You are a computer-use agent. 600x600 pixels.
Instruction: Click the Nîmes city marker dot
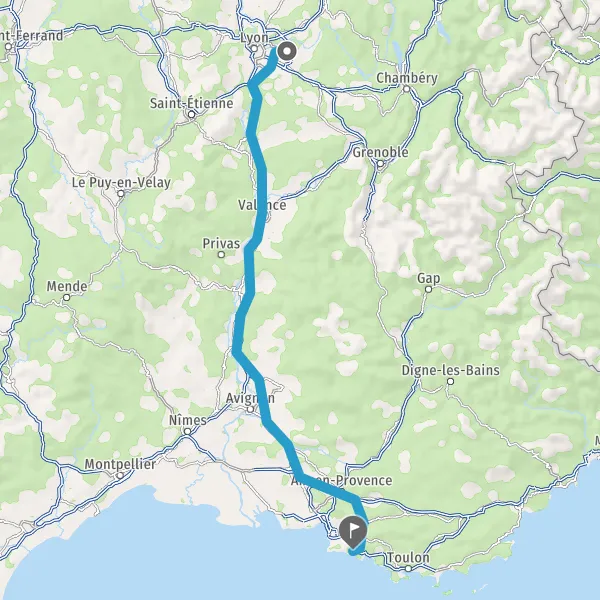188,432
